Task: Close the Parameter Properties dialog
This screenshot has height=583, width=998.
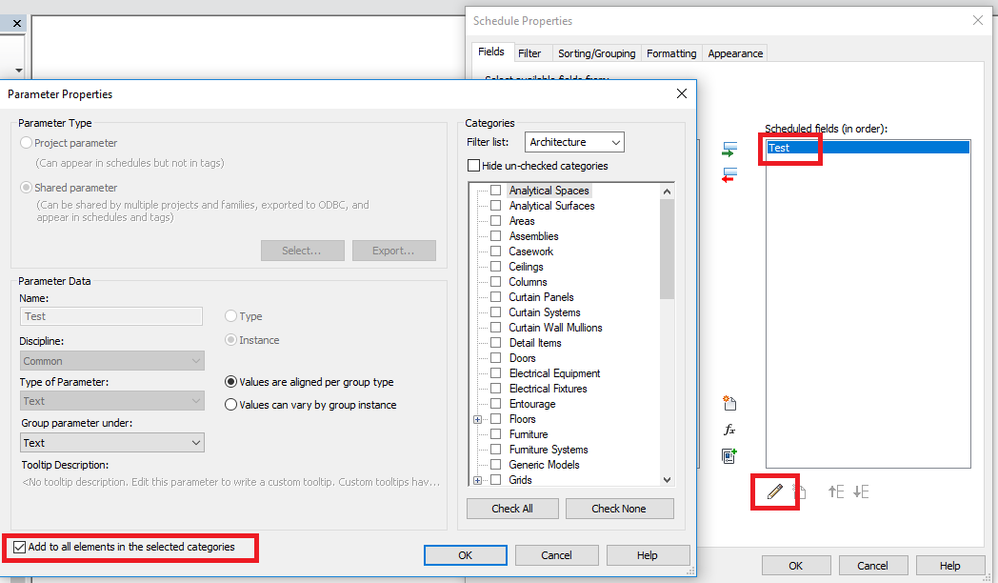Action: (682, 94)
